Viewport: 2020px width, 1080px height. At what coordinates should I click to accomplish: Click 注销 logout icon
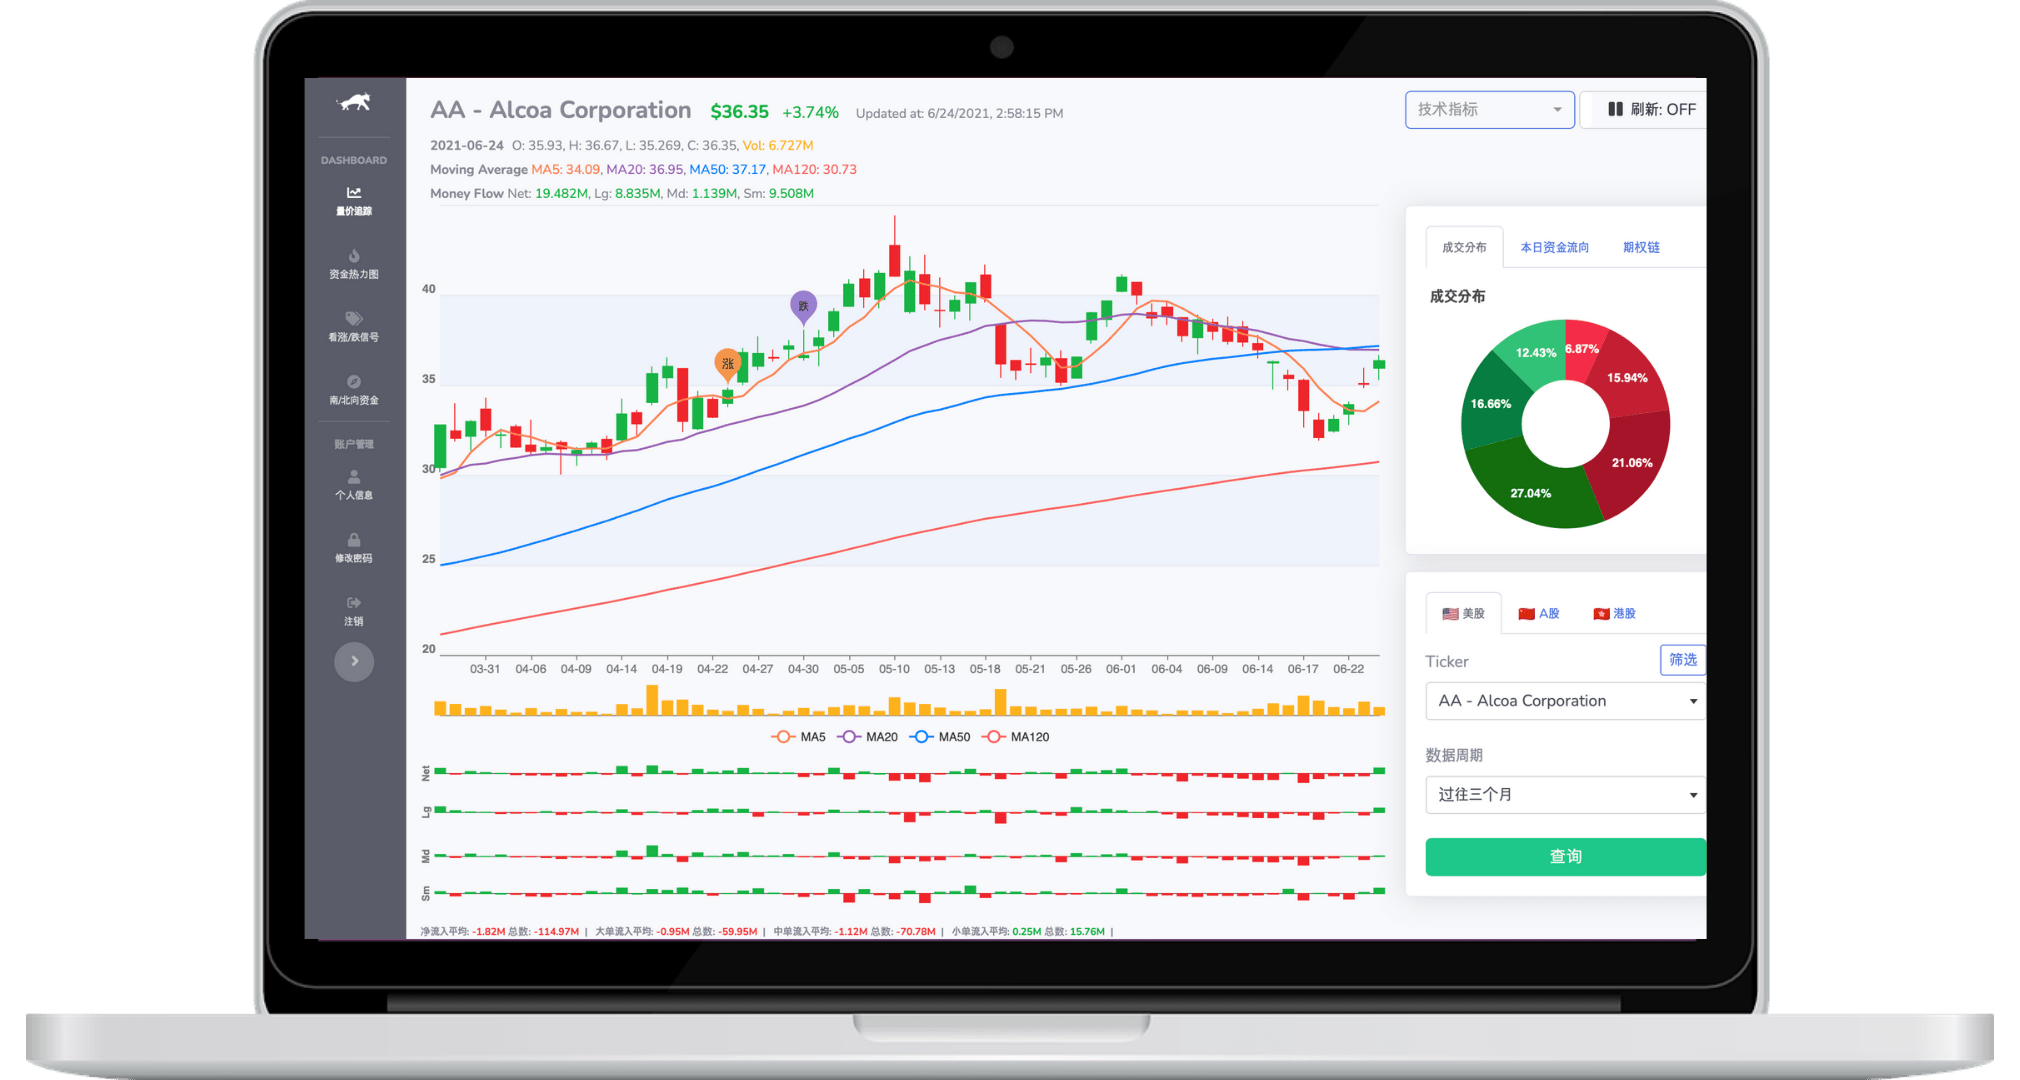tap(354, 603)
